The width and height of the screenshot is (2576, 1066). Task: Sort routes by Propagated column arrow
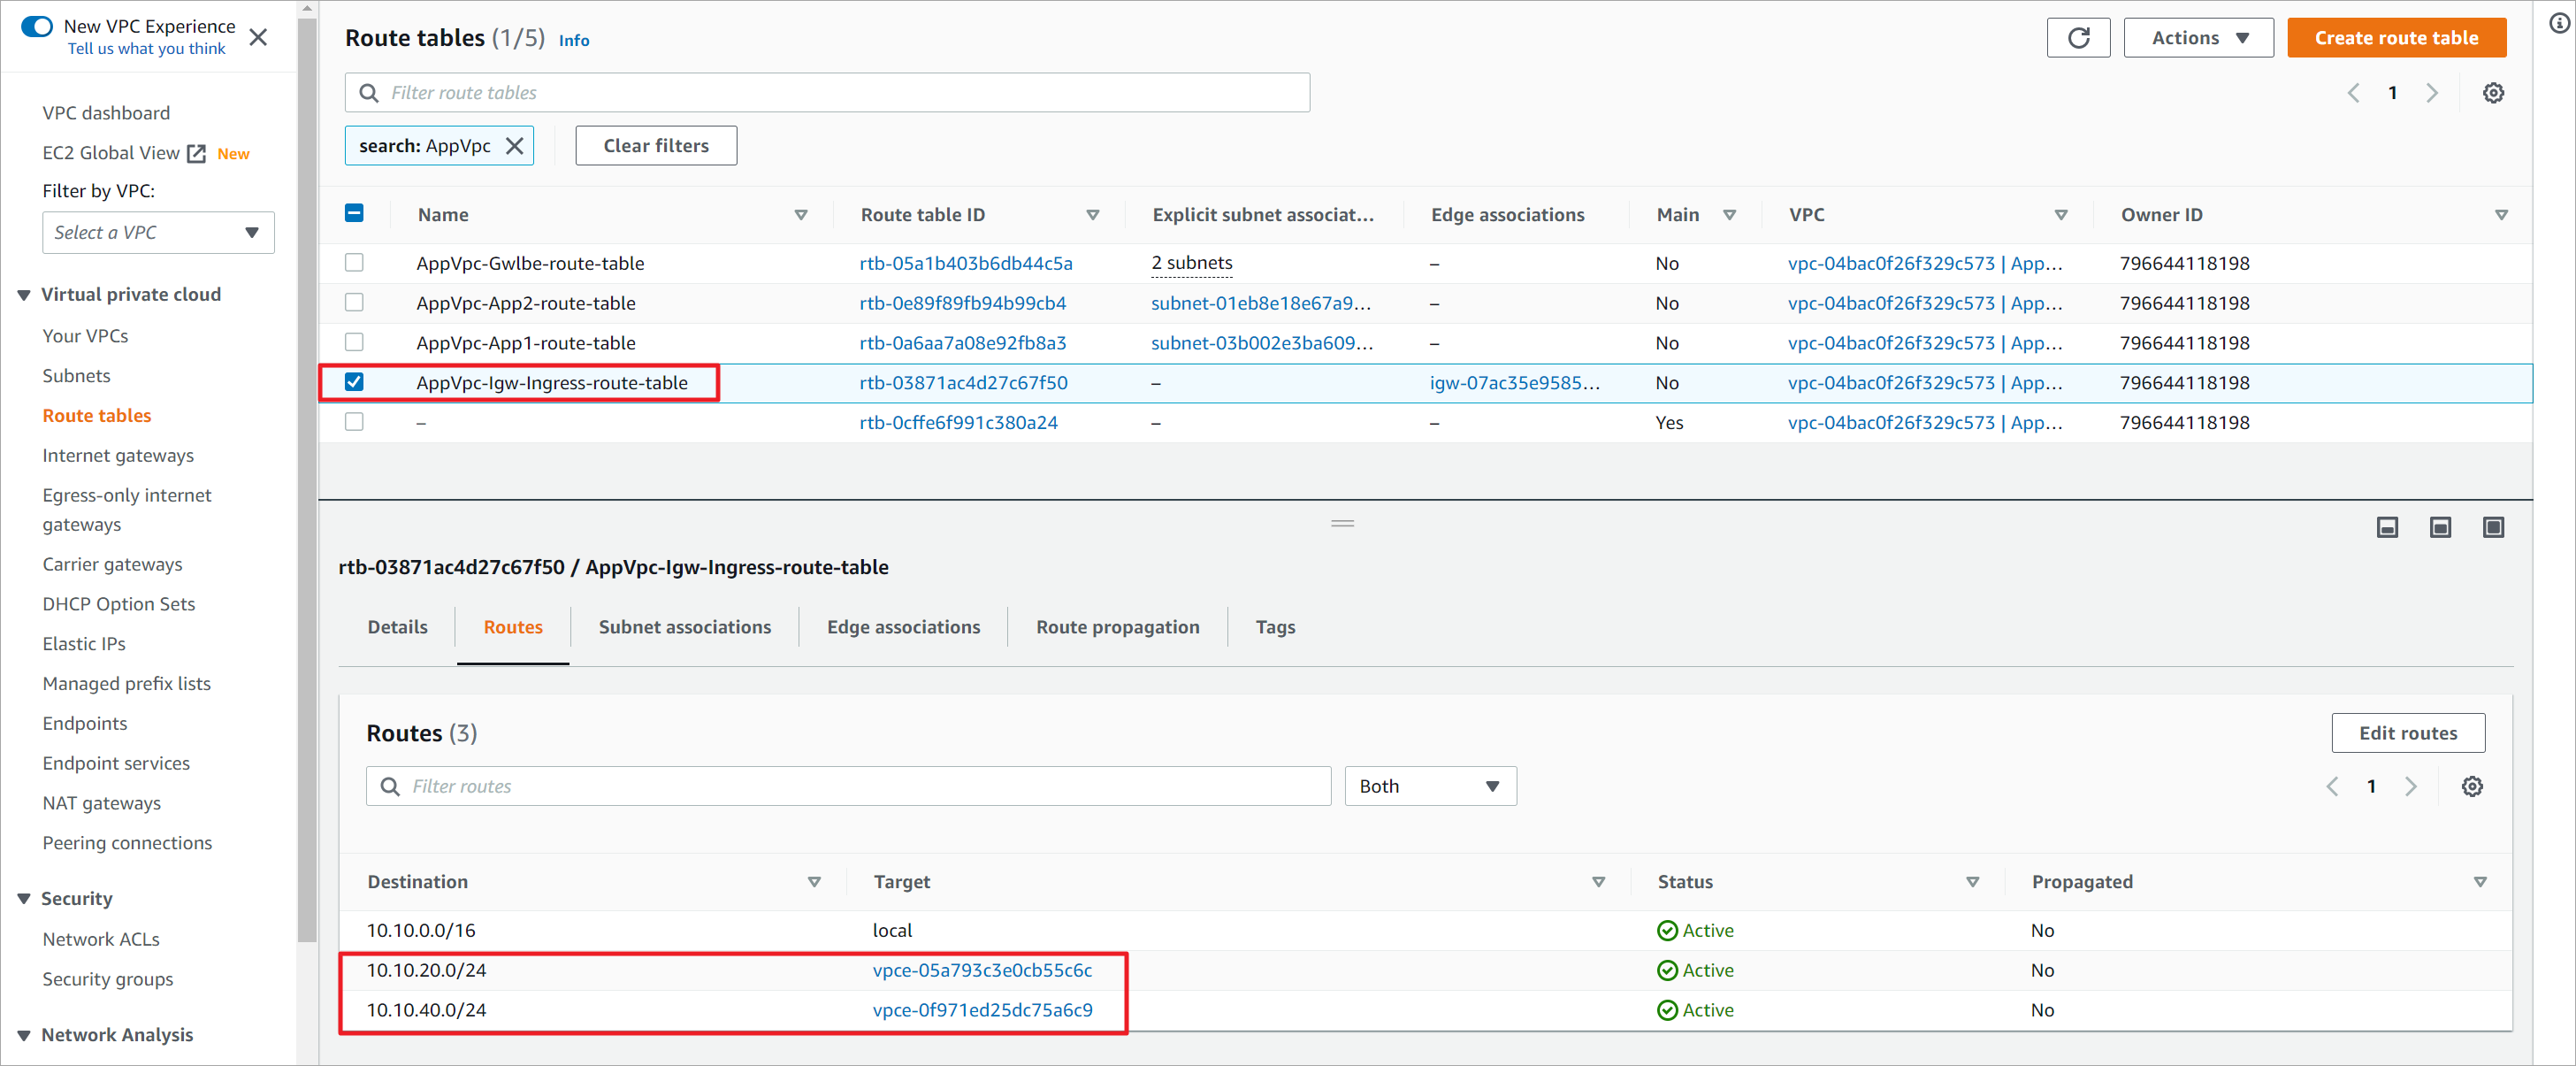point(2480,882)
